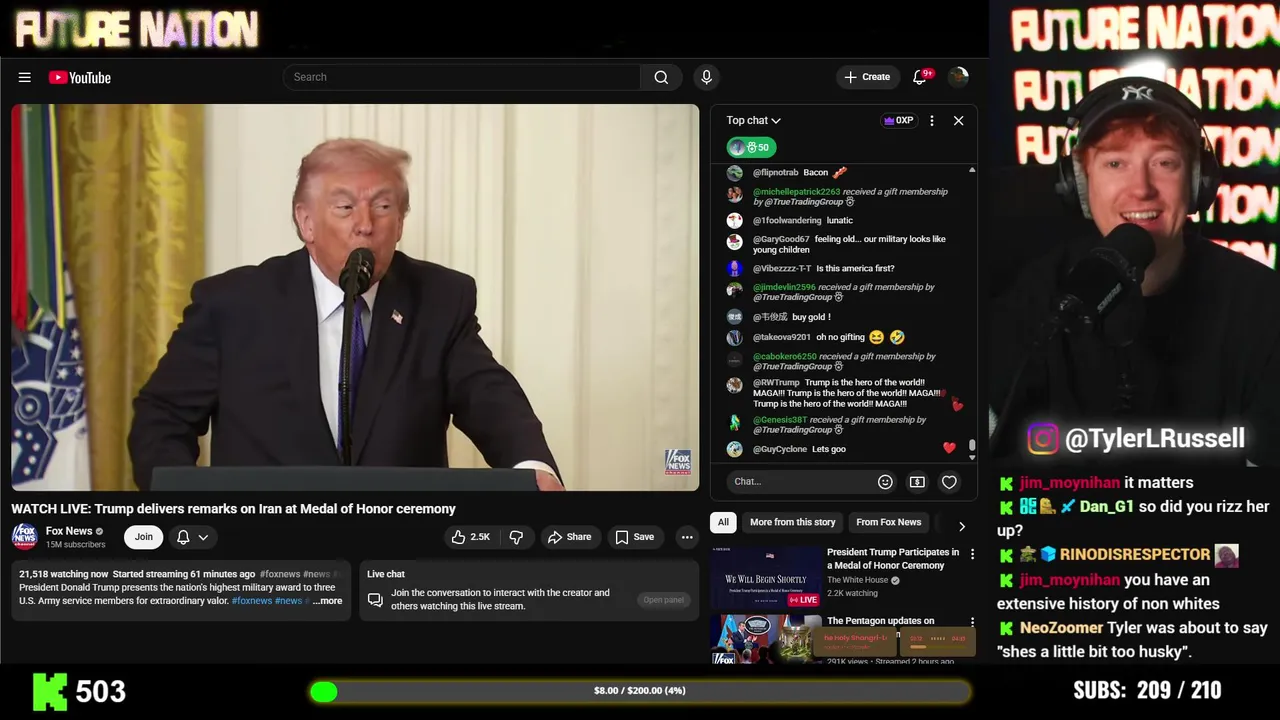This screenshot has width=1280, height=720.
Task: Click the live chat scrollbar
Action: pyautogui.click(x=971, y=446)
